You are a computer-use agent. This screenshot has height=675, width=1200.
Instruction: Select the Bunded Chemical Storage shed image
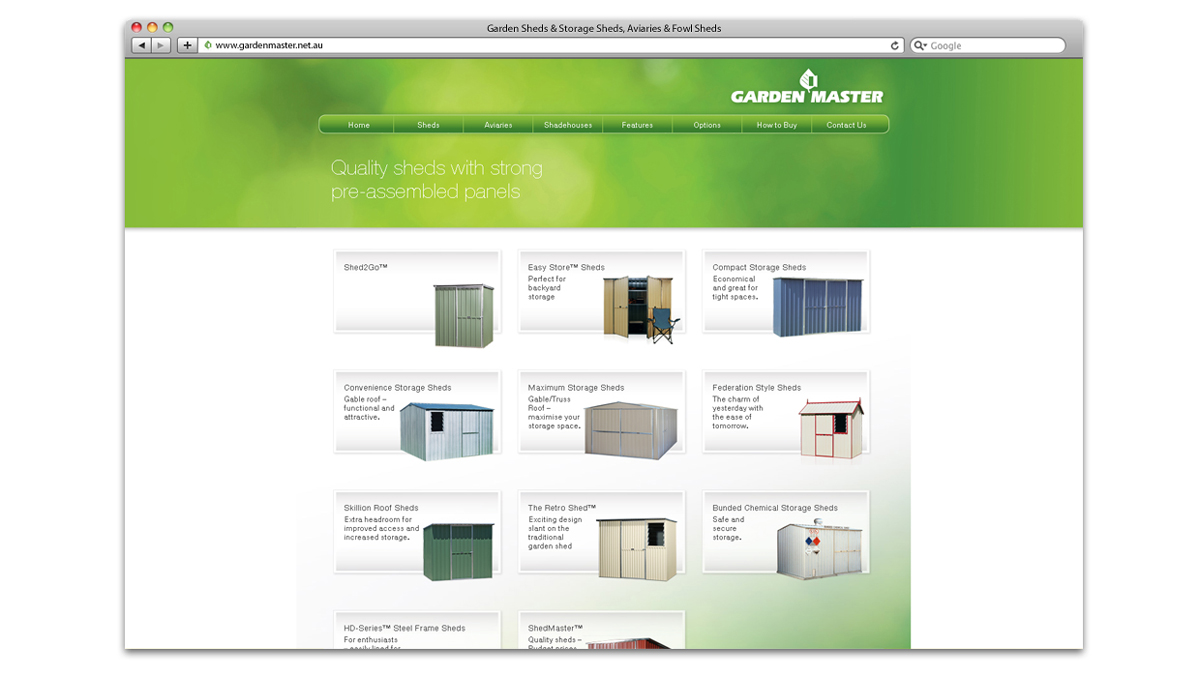820,548
